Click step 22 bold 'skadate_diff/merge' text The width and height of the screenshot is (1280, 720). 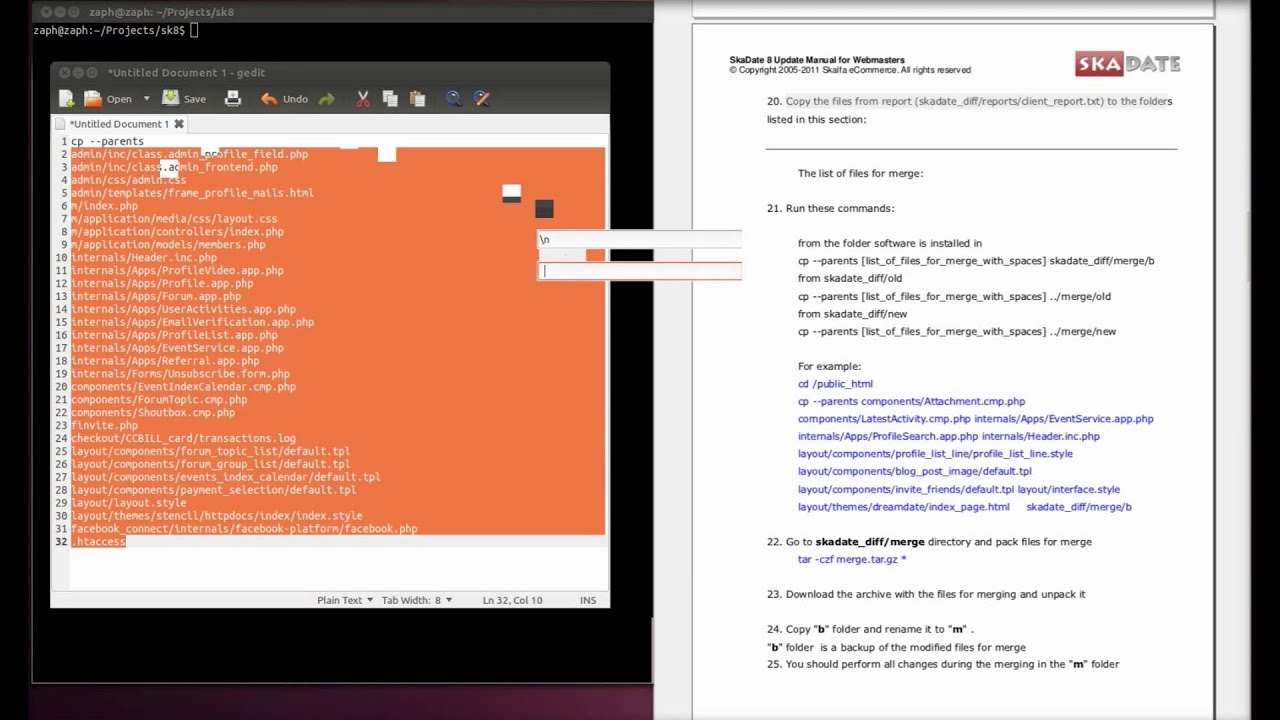tap(870, 542)
